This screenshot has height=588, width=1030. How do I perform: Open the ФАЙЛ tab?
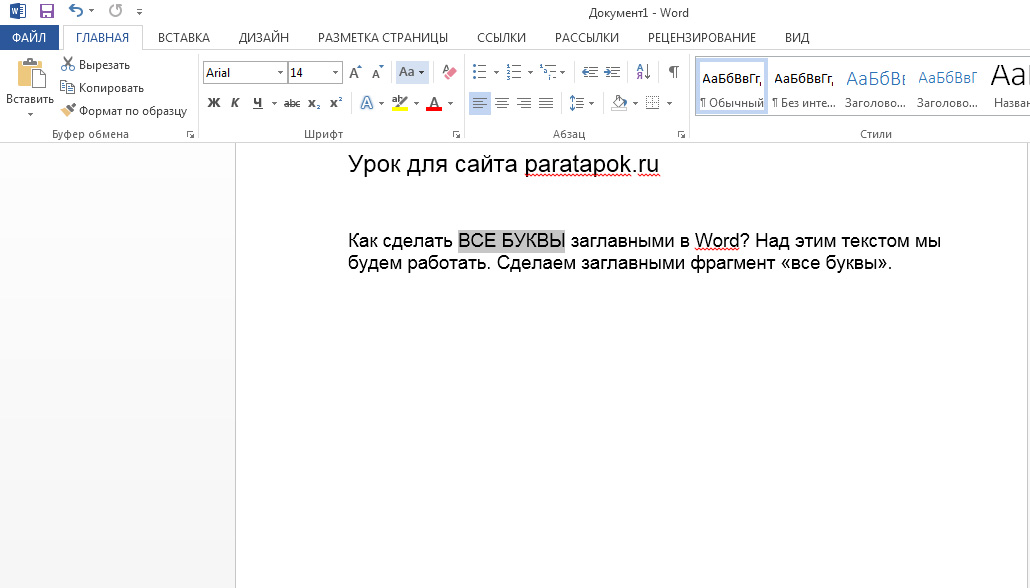pyautogui.click(x=29, y=37)
